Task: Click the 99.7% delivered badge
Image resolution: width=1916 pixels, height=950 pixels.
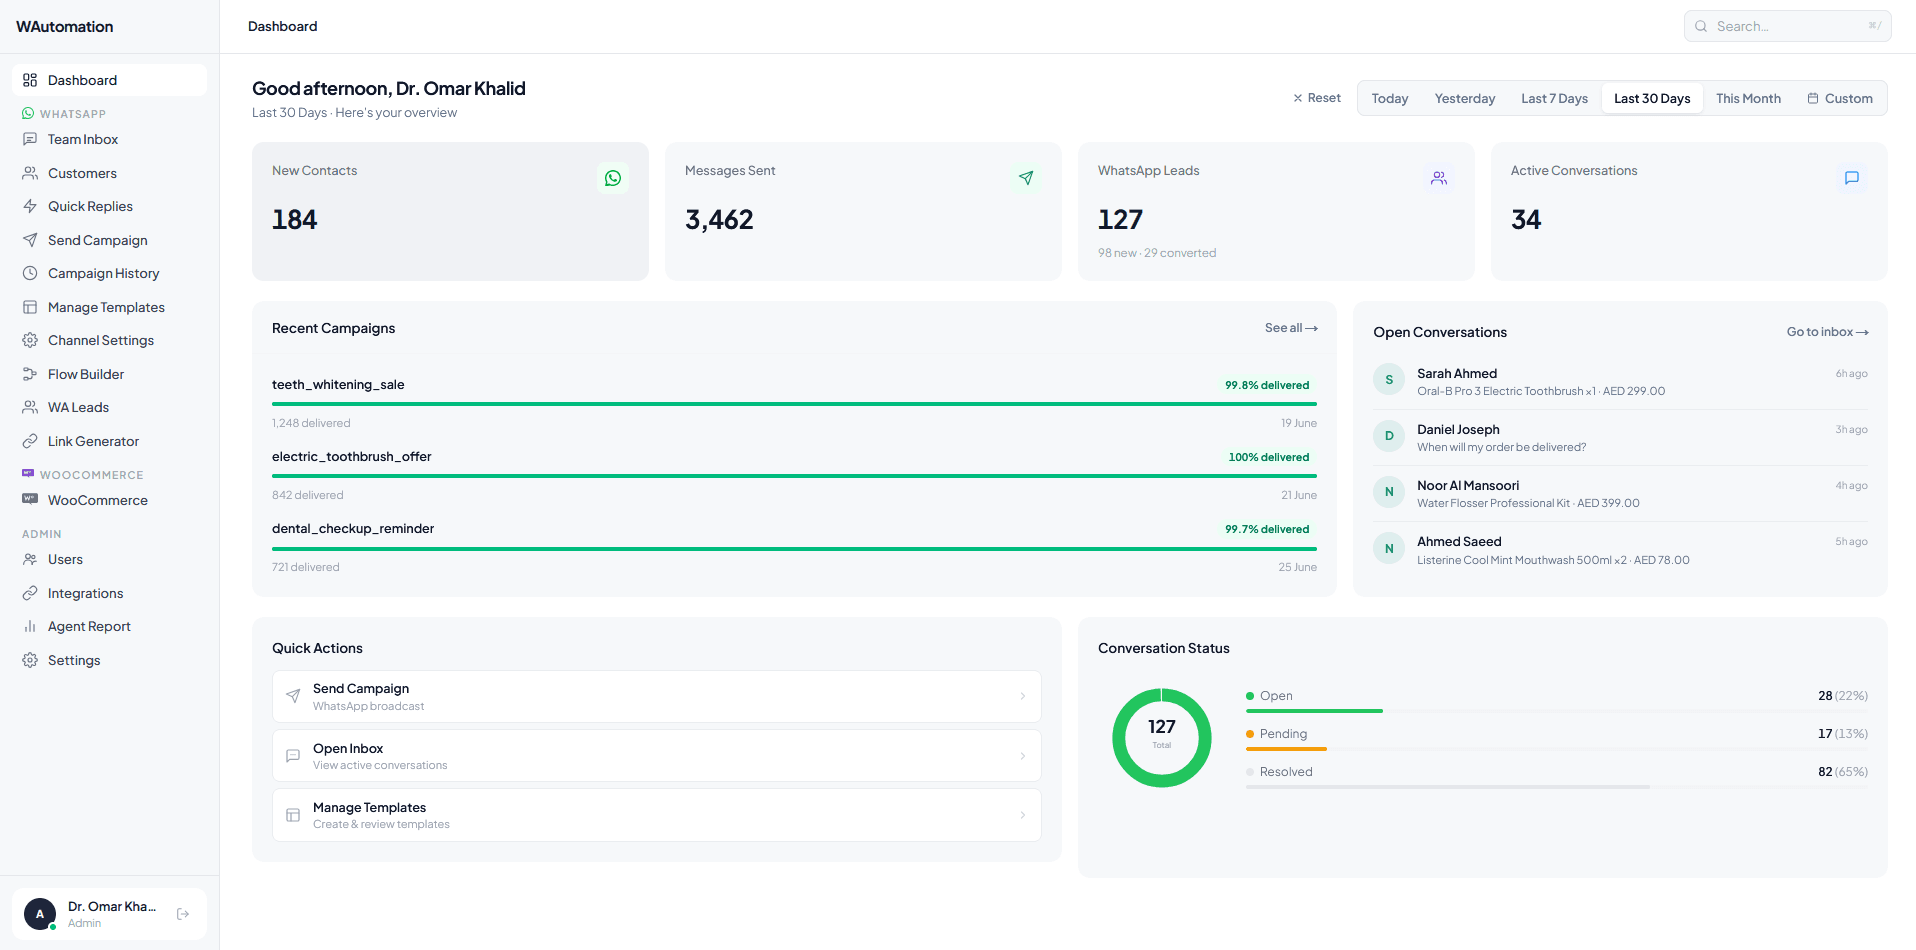Action: 1267,529
